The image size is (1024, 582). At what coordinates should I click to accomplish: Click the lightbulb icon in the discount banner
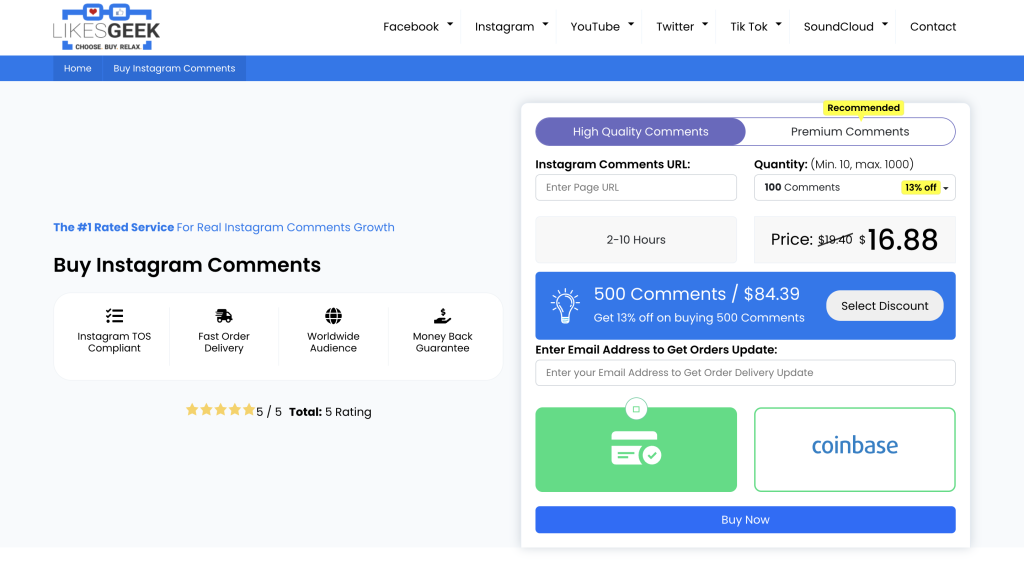click(x=566, y=303)
